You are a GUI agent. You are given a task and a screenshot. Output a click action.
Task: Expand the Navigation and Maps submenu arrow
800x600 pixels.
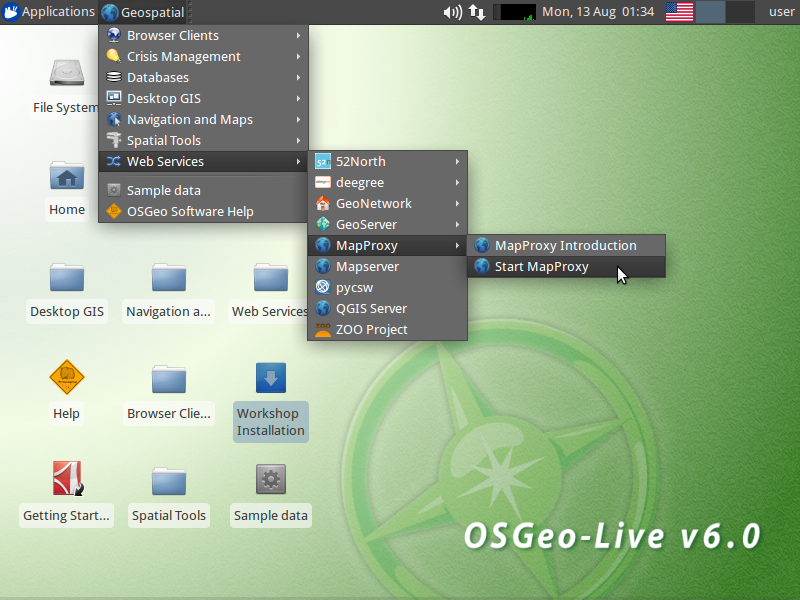click(298, 119)
